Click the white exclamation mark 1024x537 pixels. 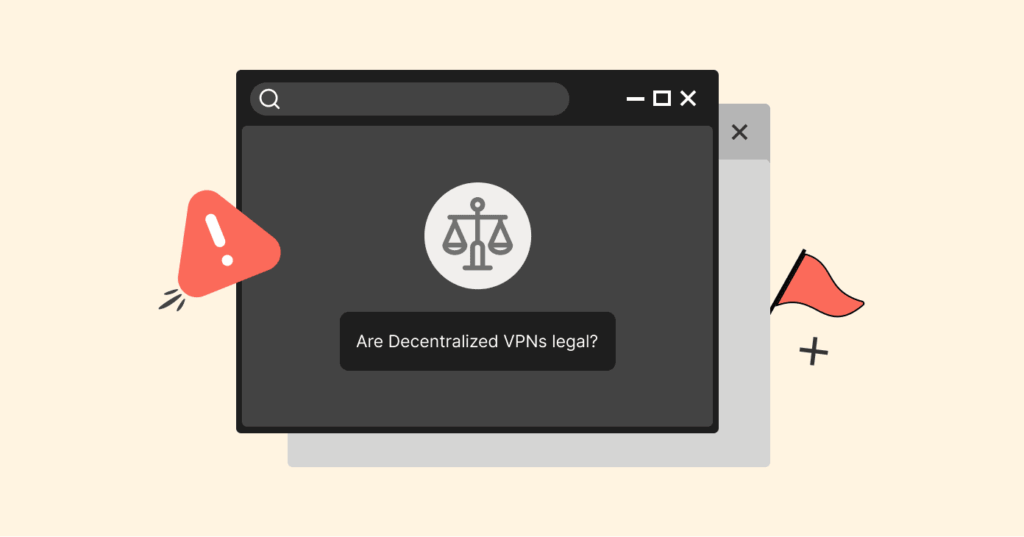(217, 239)
